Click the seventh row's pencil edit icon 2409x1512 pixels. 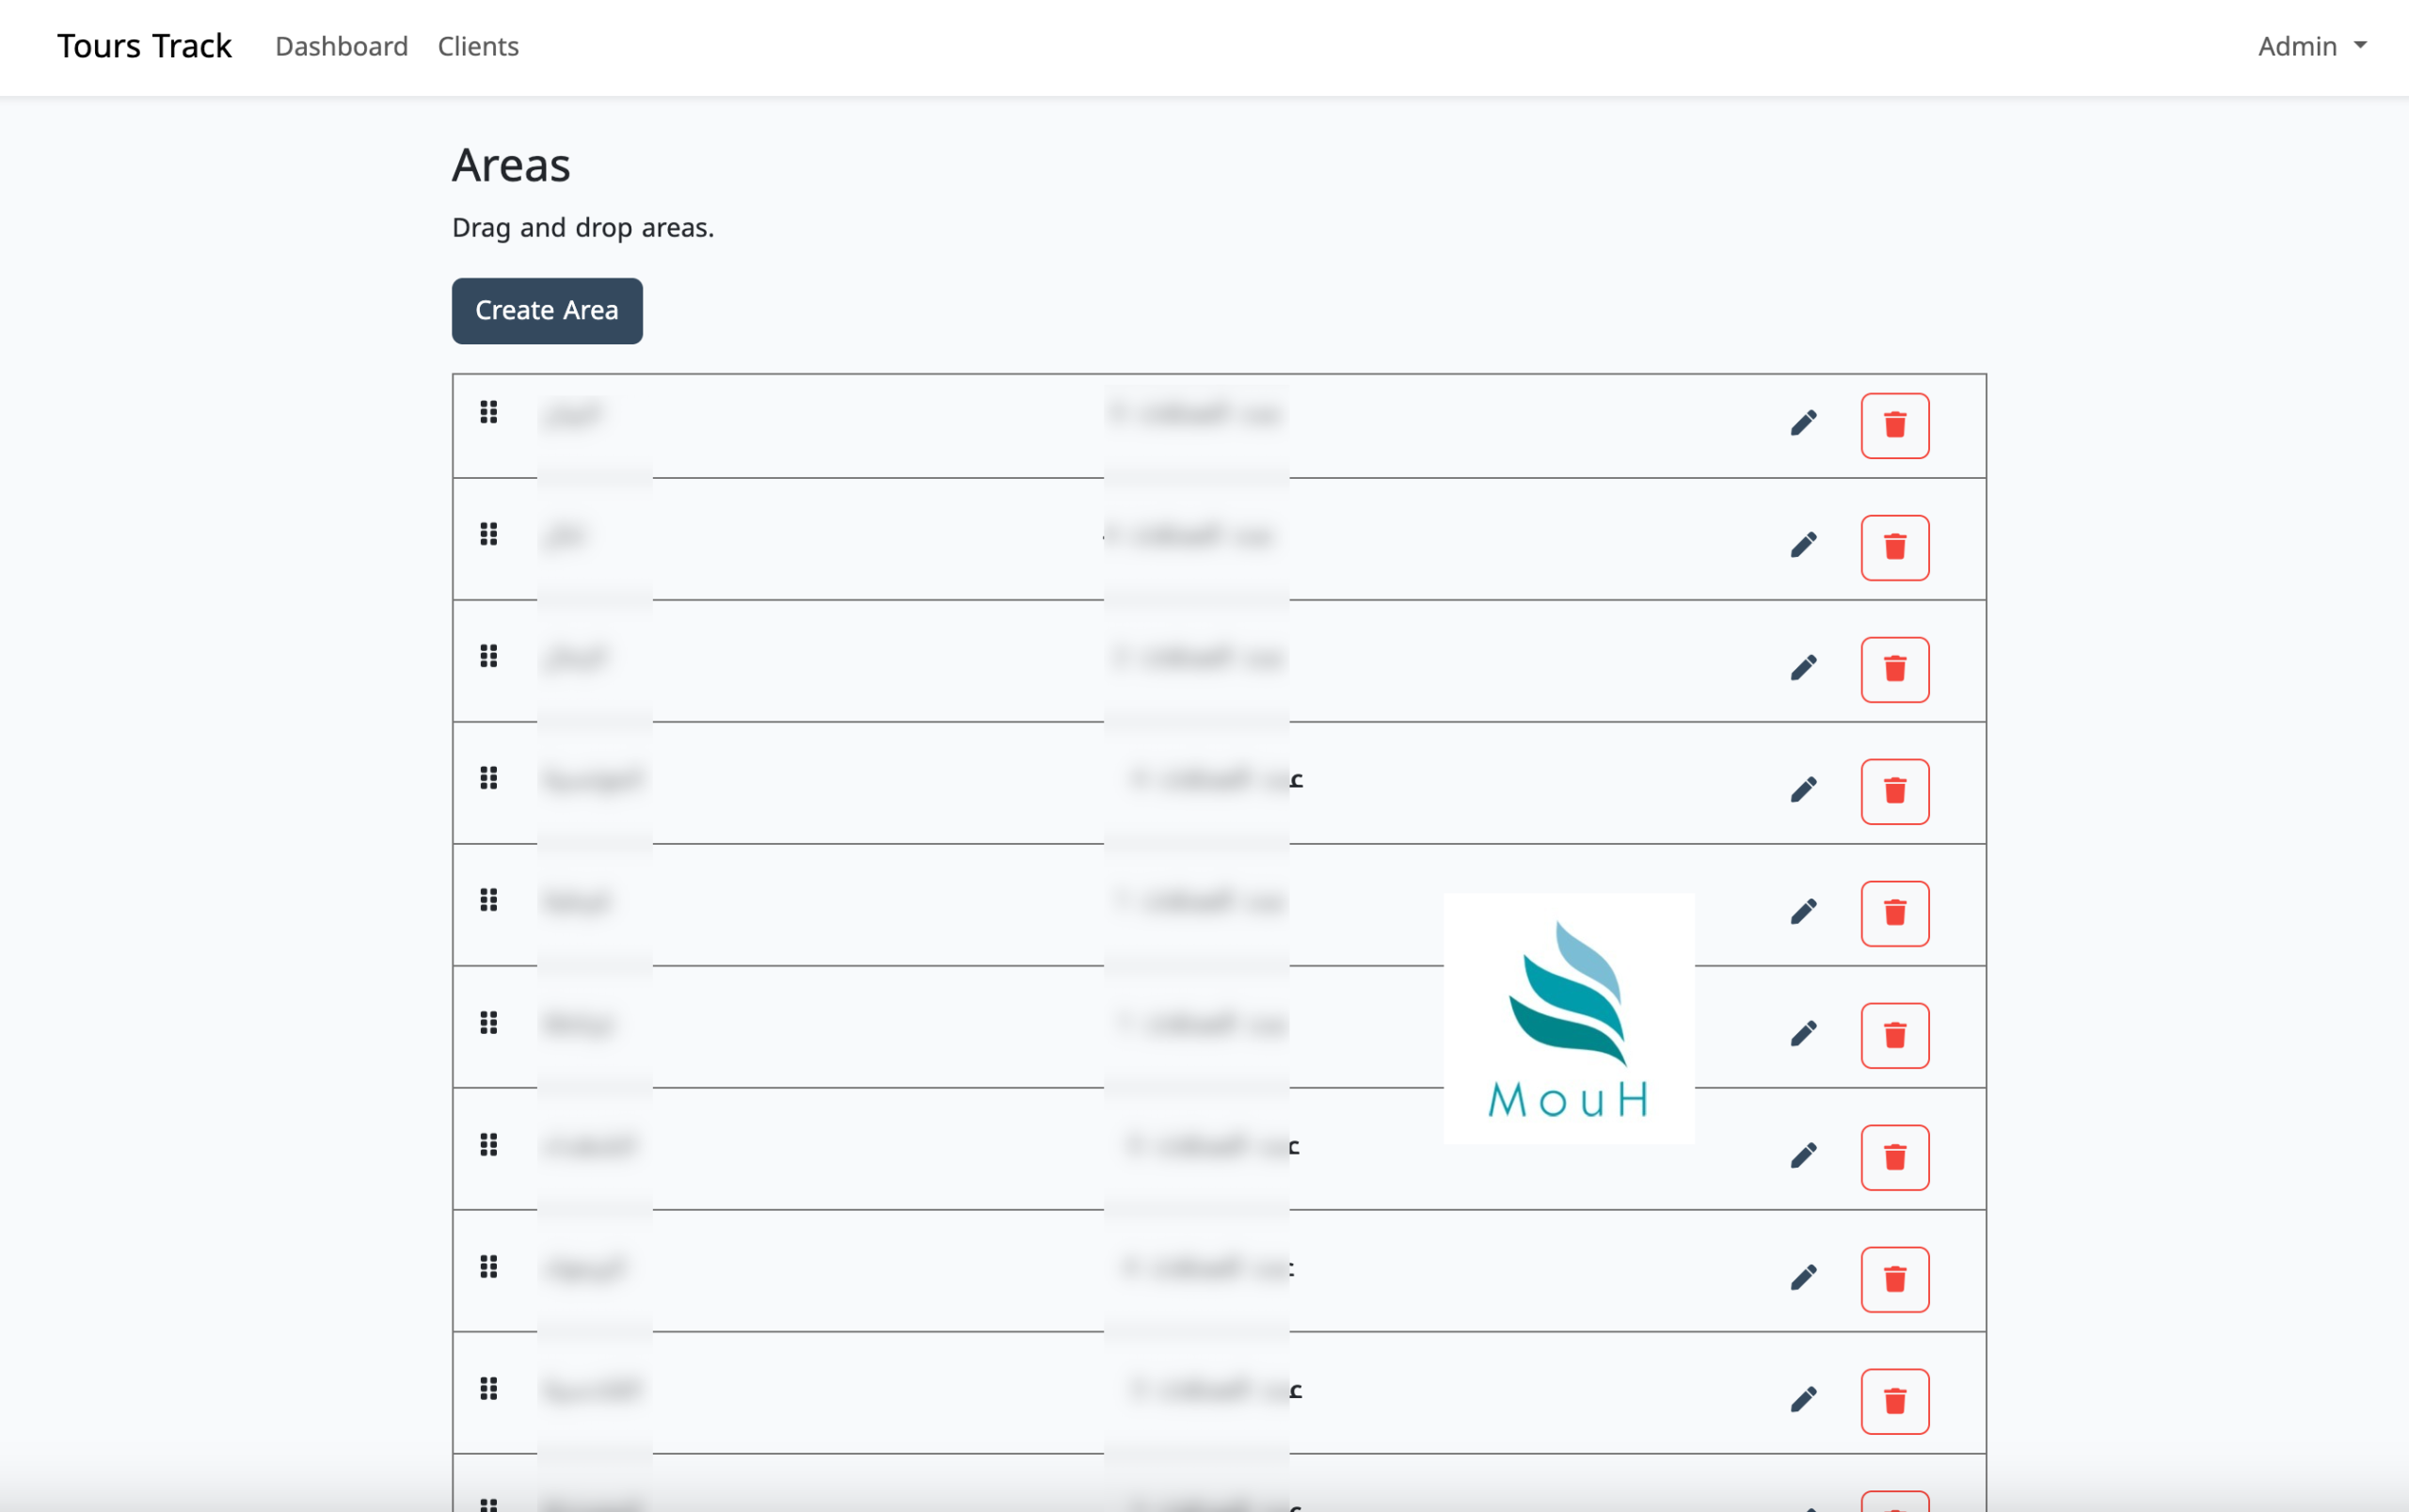click(1803, 1155)
